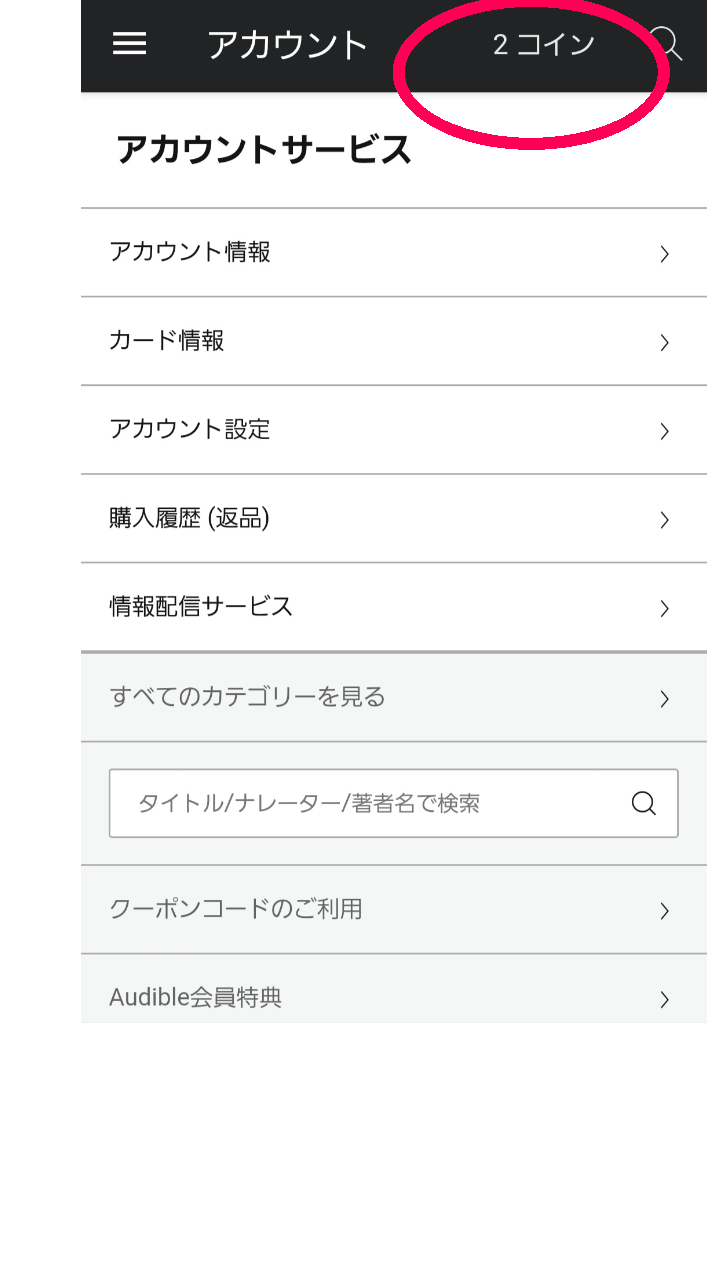Click chevron next to Audible会員特典
The width and height of the screenshot is (720, 1280).
(664, 999)
